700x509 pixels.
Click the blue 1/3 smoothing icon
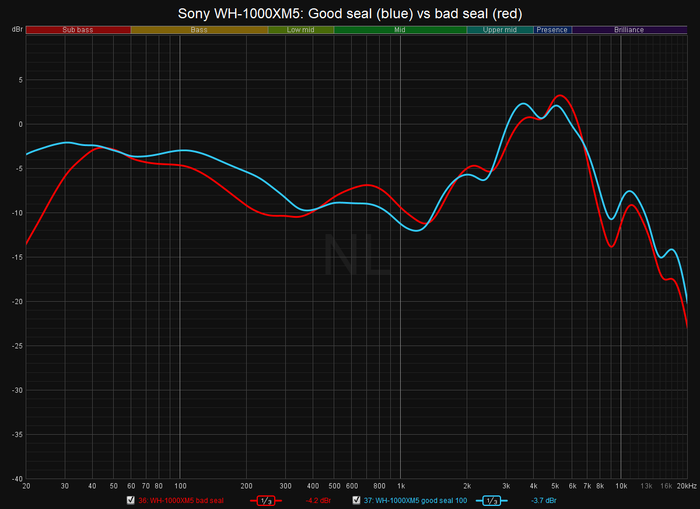click(491, 499)
